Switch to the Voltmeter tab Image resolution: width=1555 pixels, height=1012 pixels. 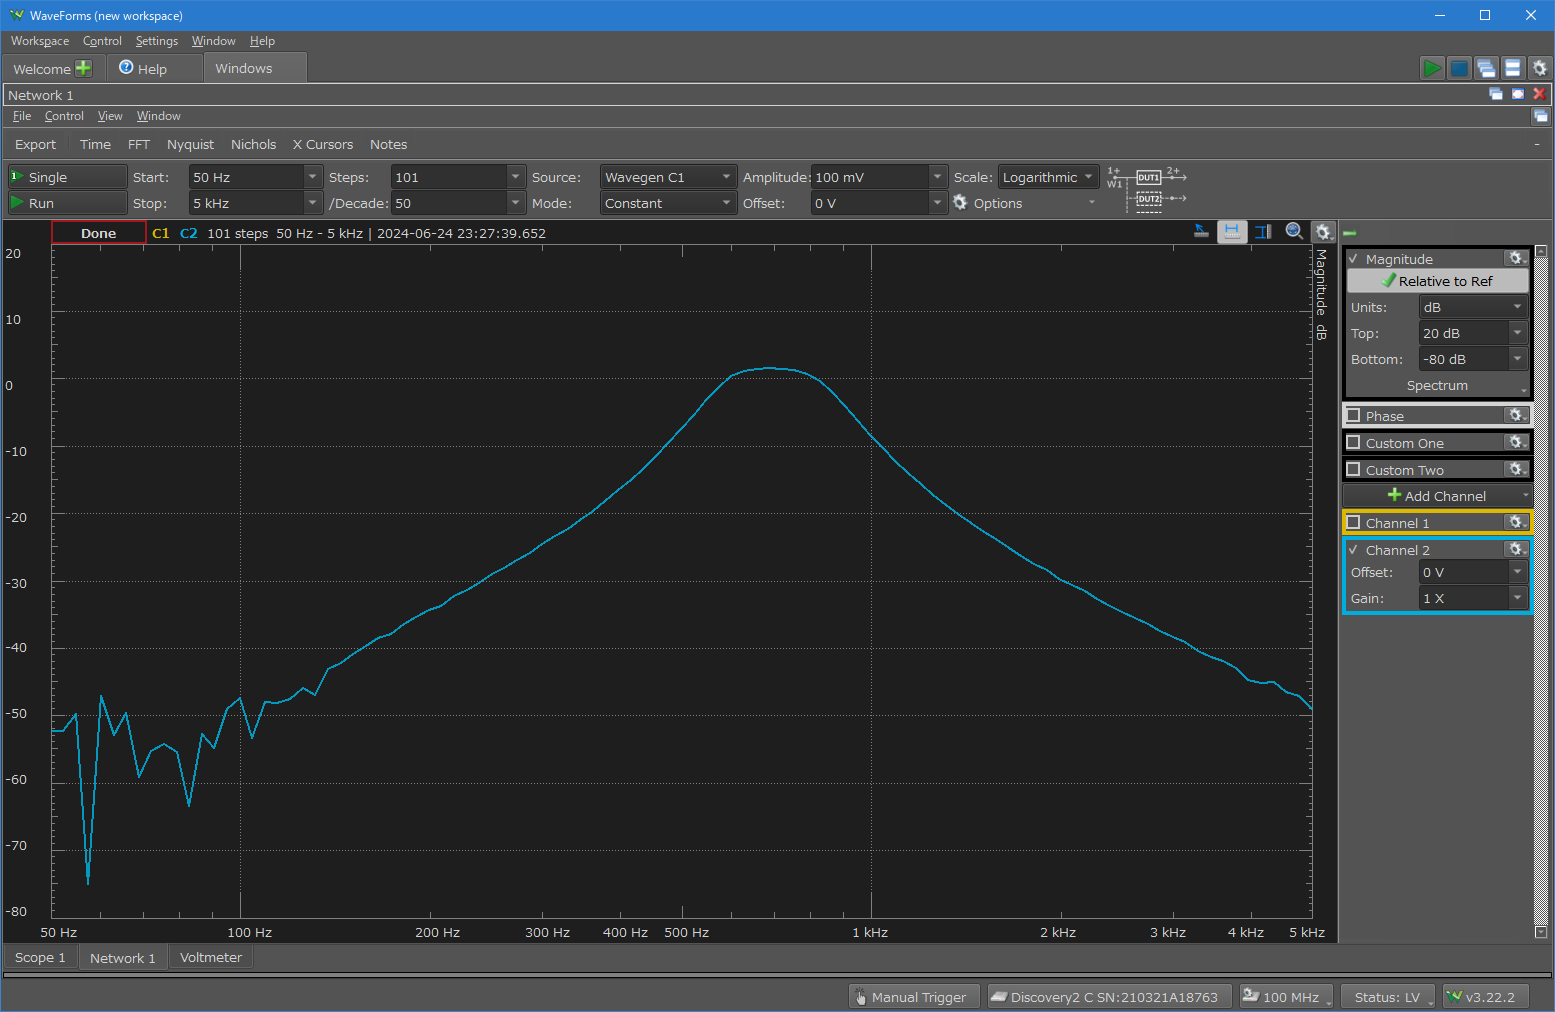tap(211, 957)
